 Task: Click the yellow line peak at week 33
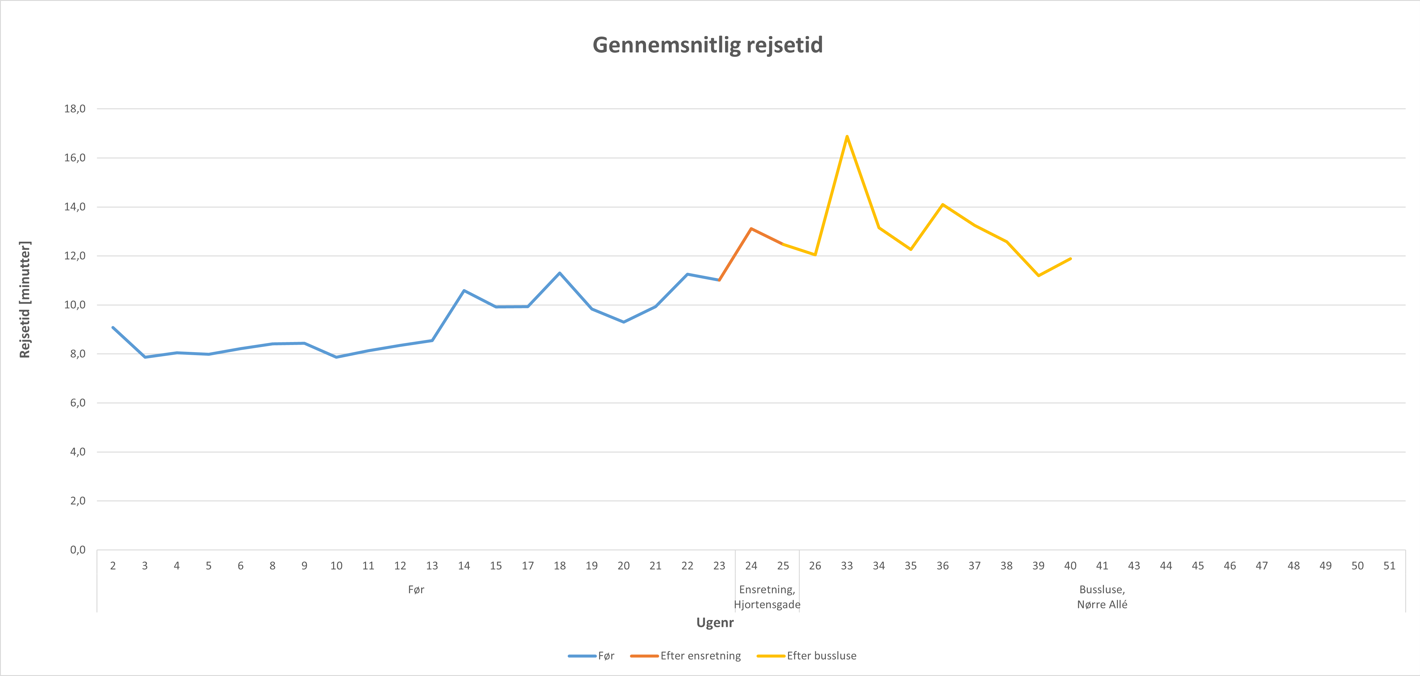(x=847, y=136)
